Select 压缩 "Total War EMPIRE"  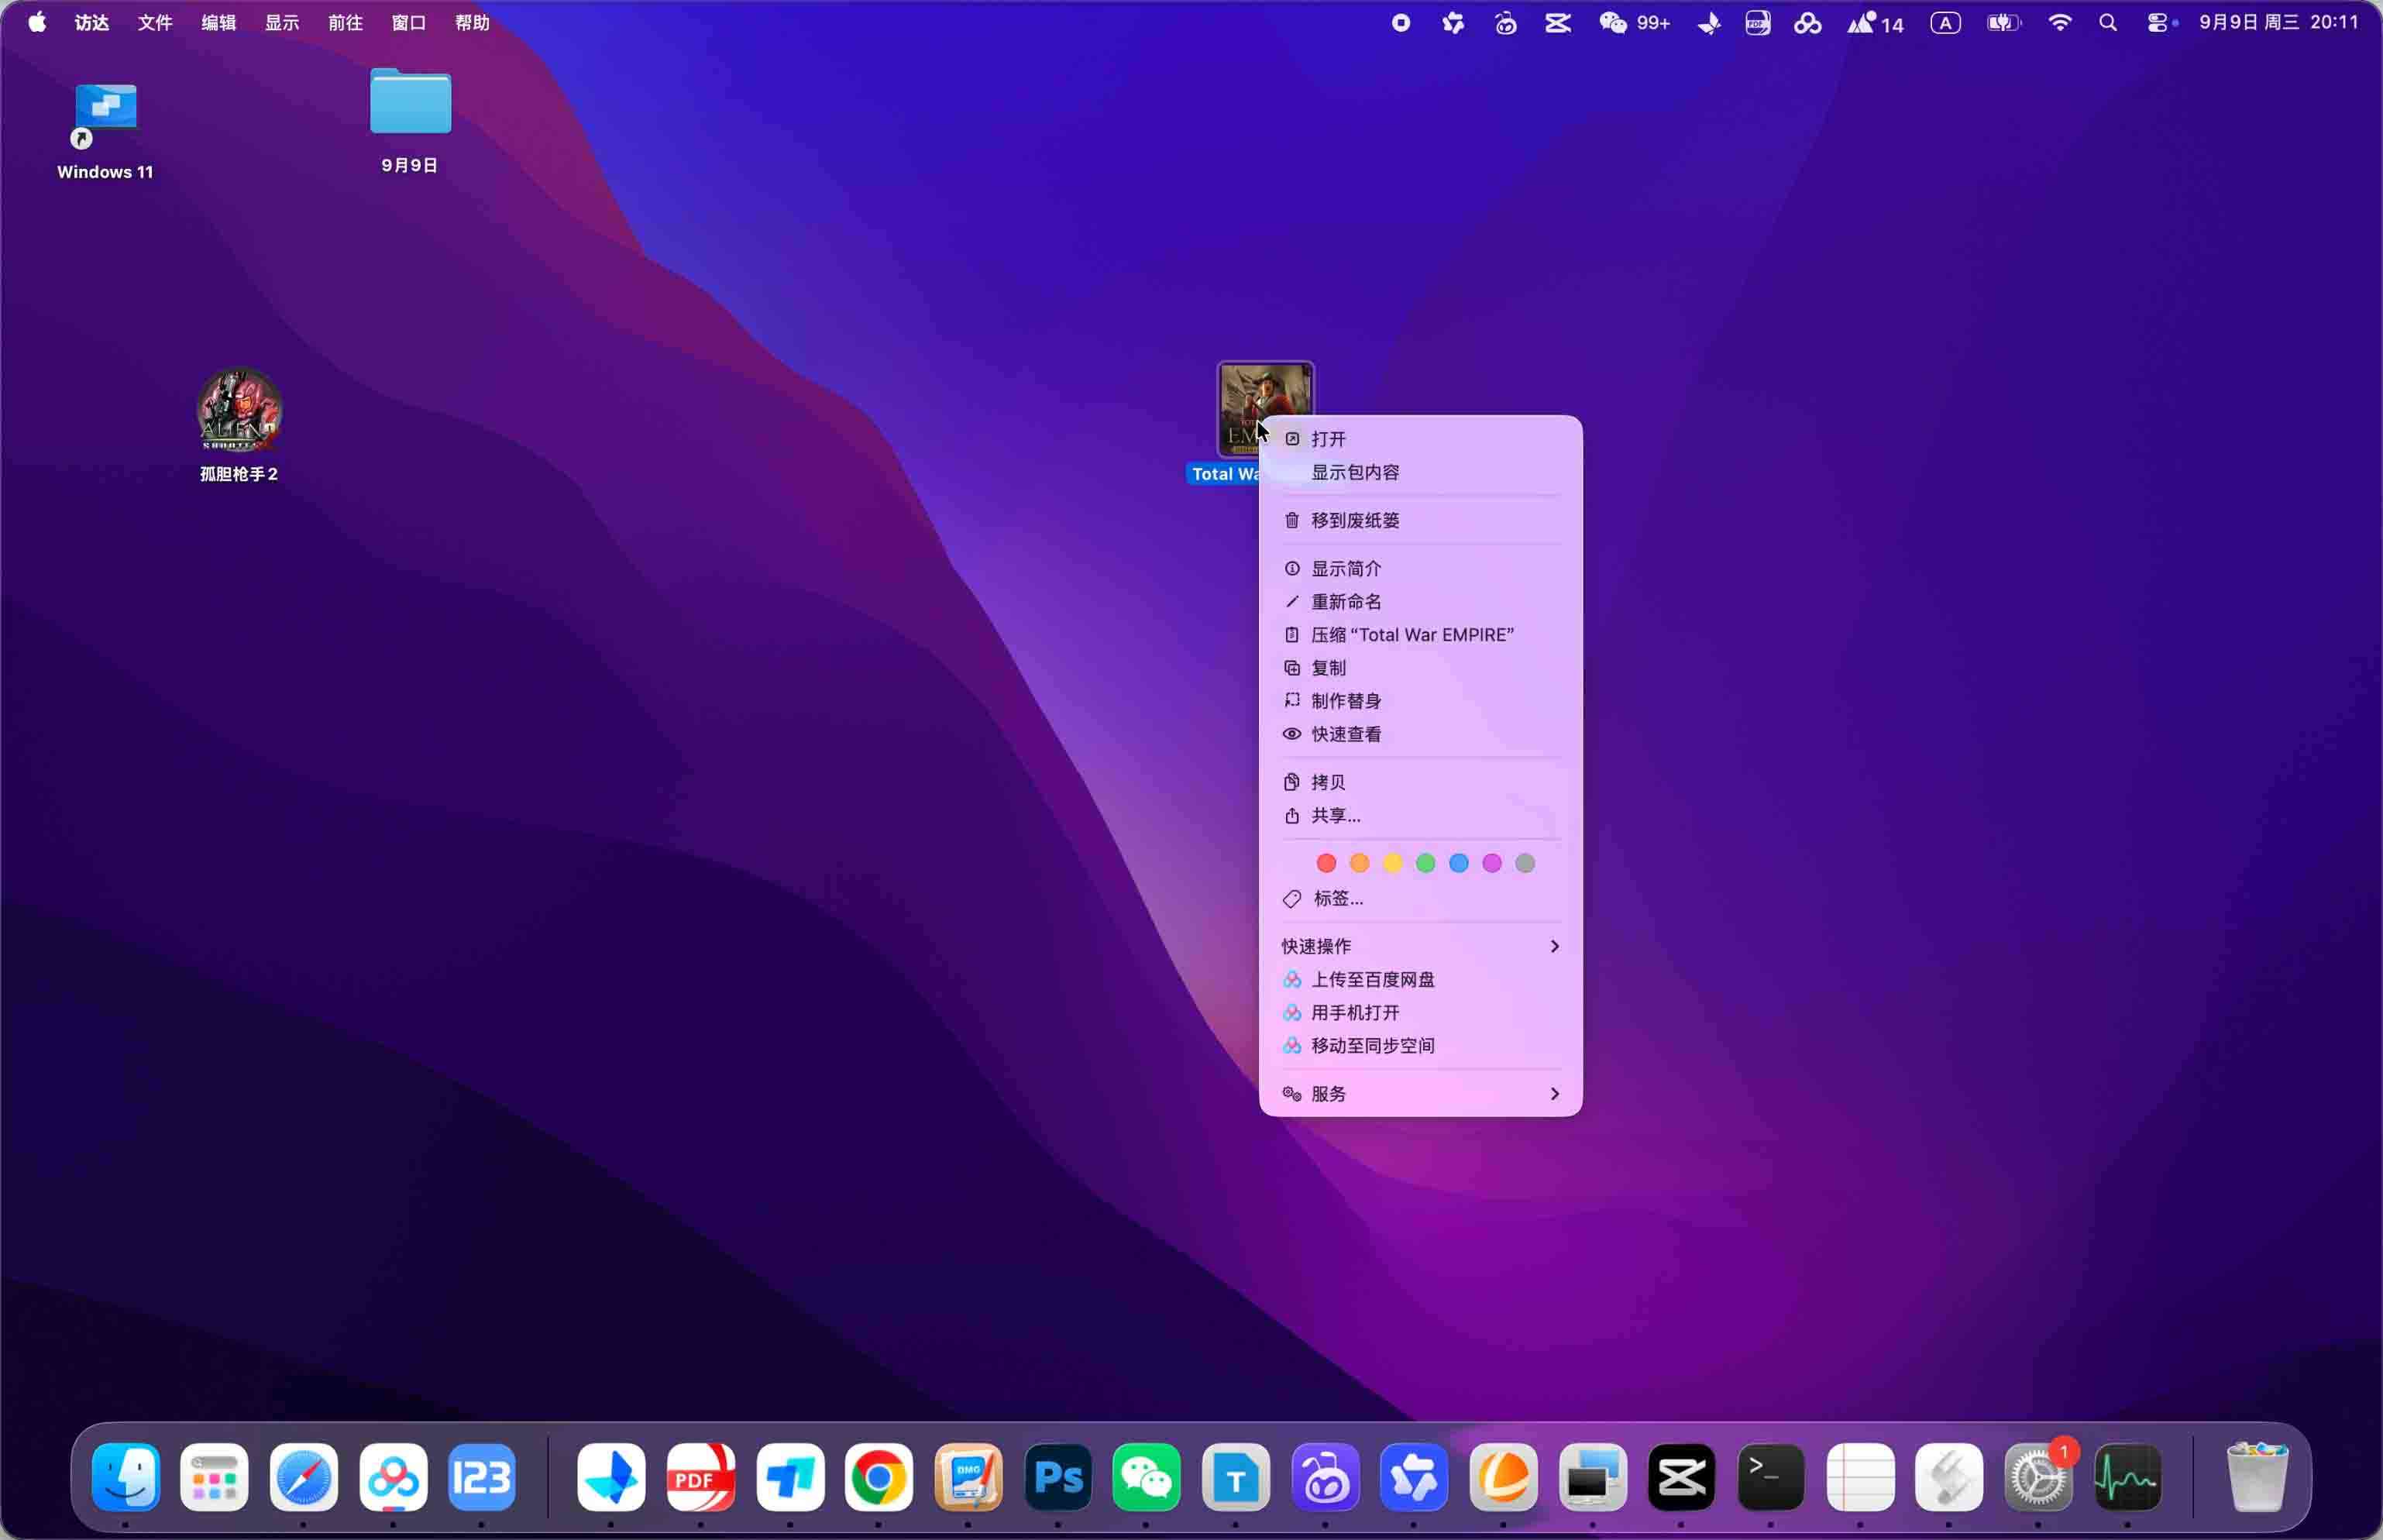click(1420, 635)
